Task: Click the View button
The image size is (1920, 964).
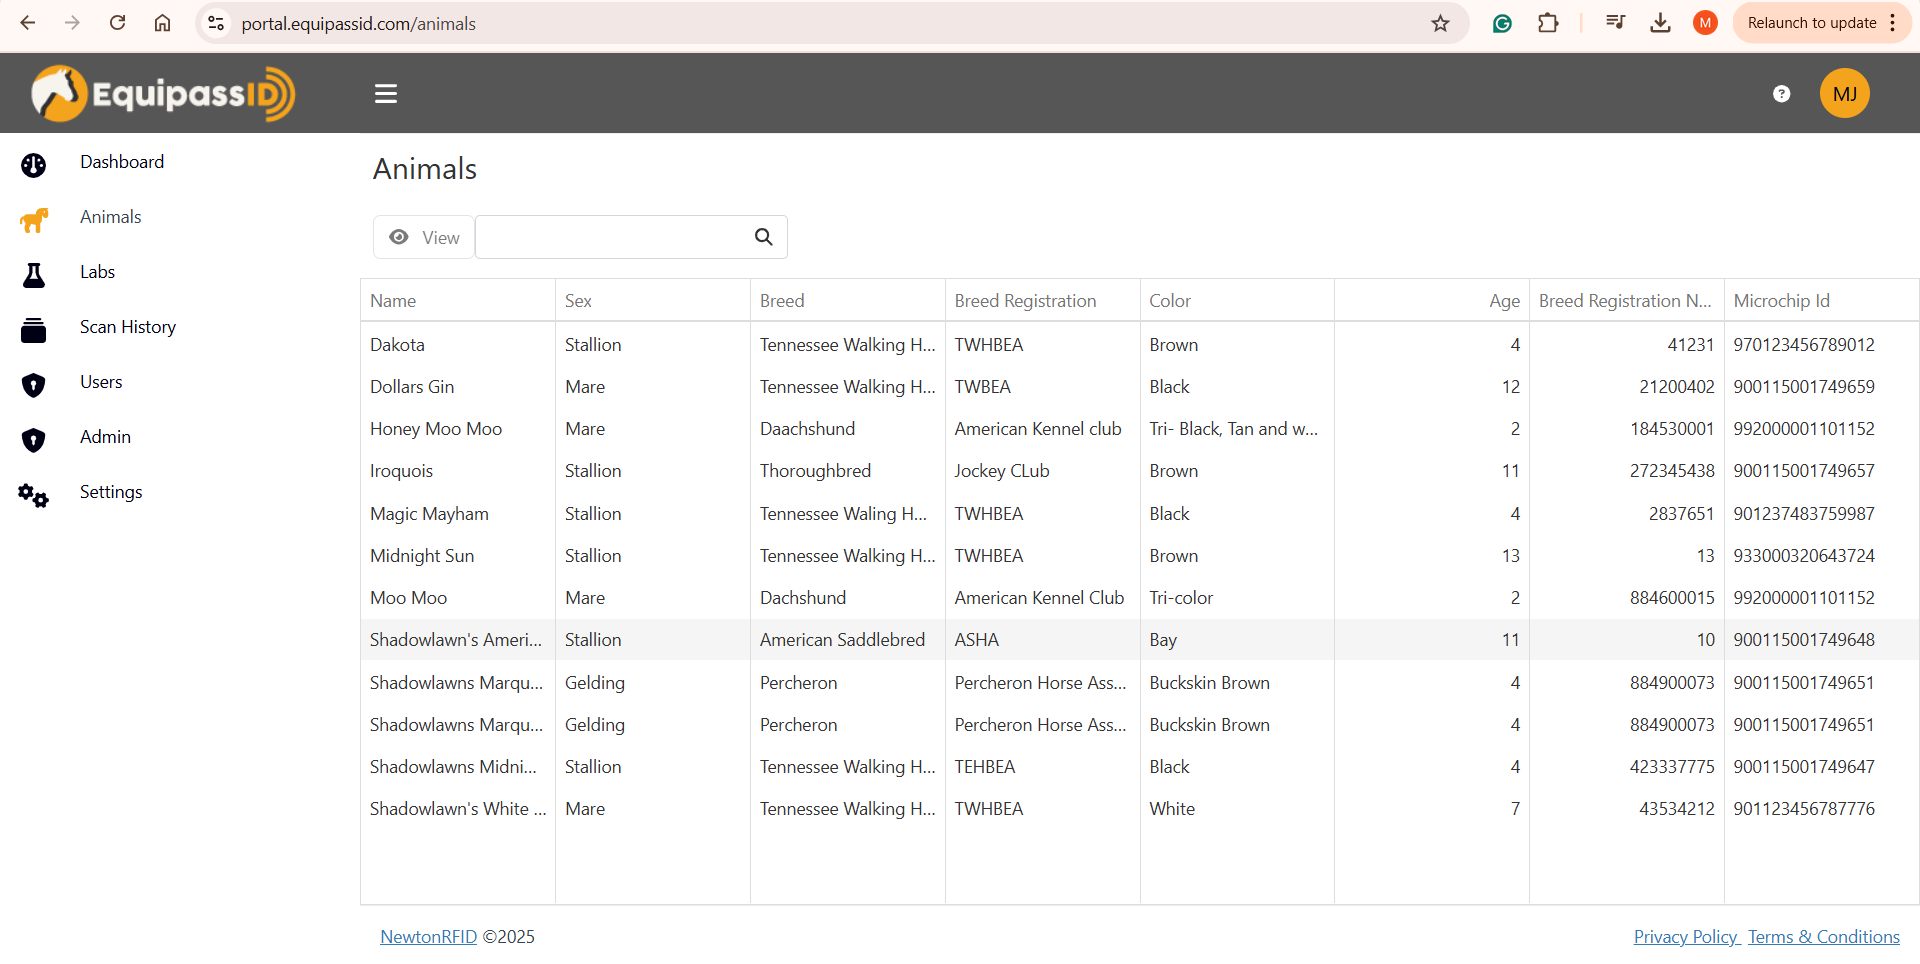Action: [424, 237]
